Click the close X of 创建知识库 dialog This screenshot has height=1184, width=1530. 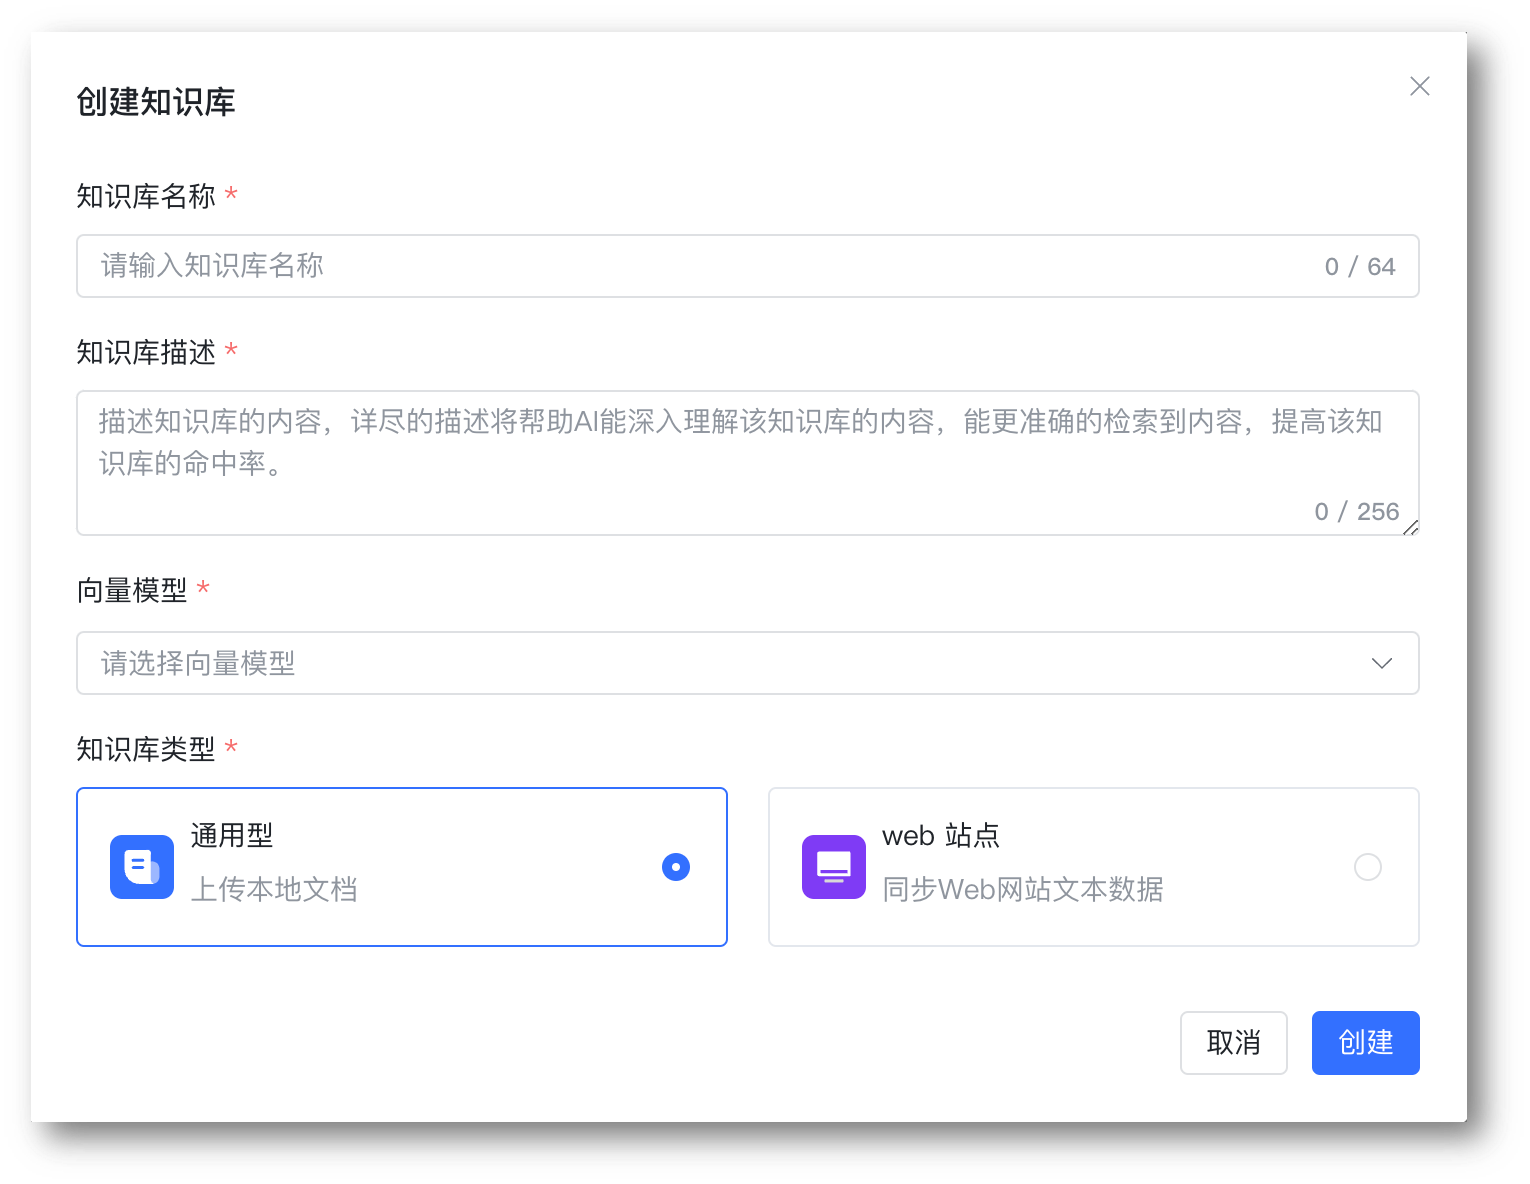(1419, 86)
